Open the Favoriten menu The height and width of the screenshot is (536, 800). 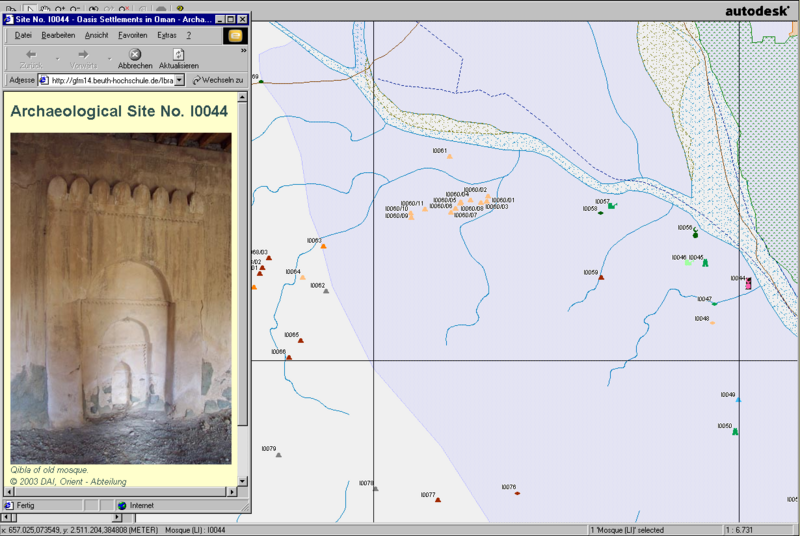(132, 35)
